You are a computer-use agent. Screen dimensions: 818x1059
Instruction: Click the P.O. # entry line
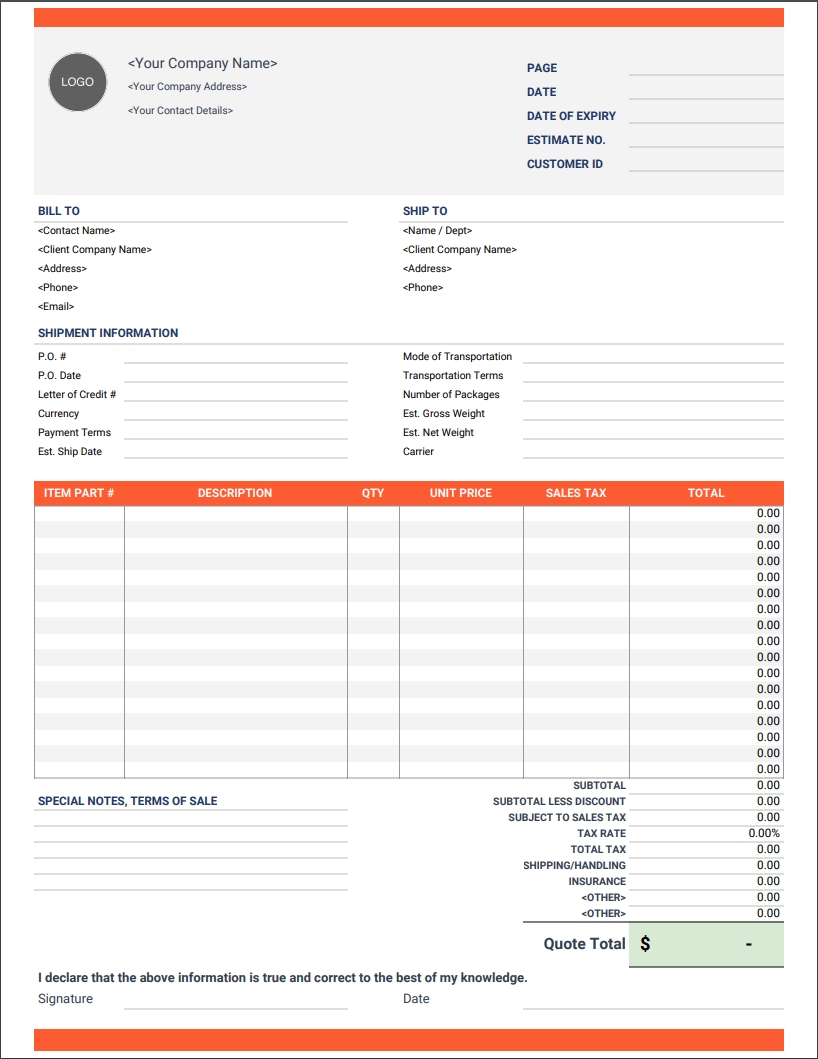[235, 360]
